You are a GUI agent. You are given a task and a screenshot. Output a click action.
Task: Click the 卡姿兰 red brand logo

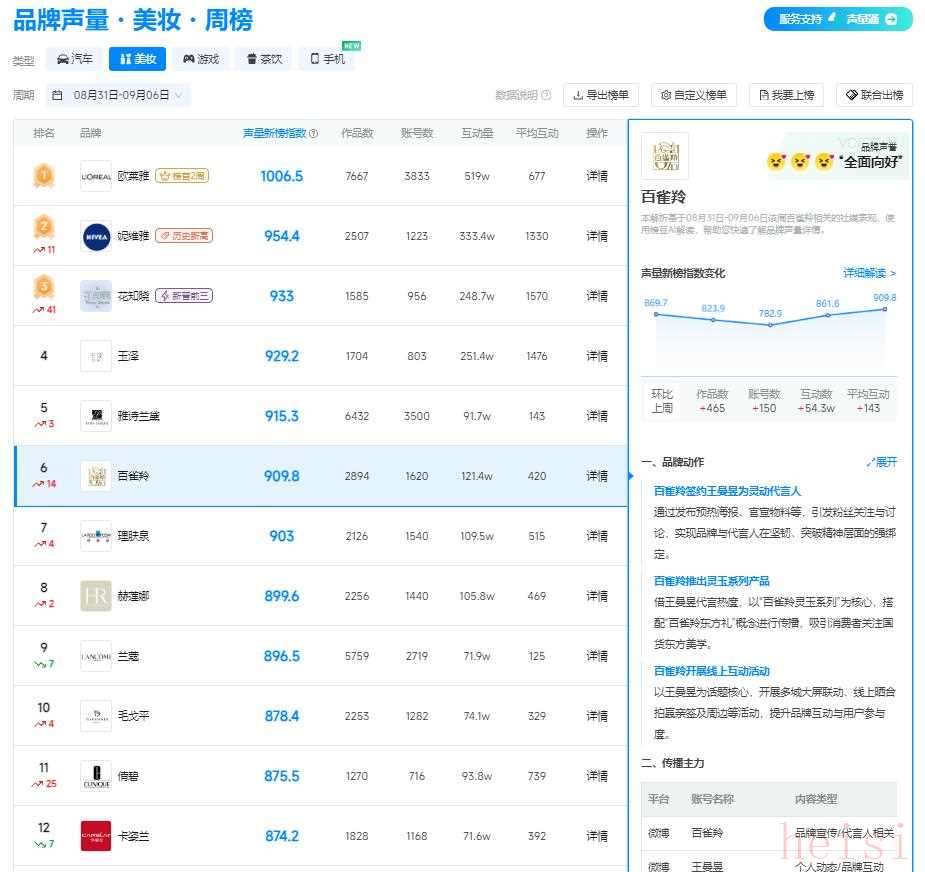click(96, 836)
